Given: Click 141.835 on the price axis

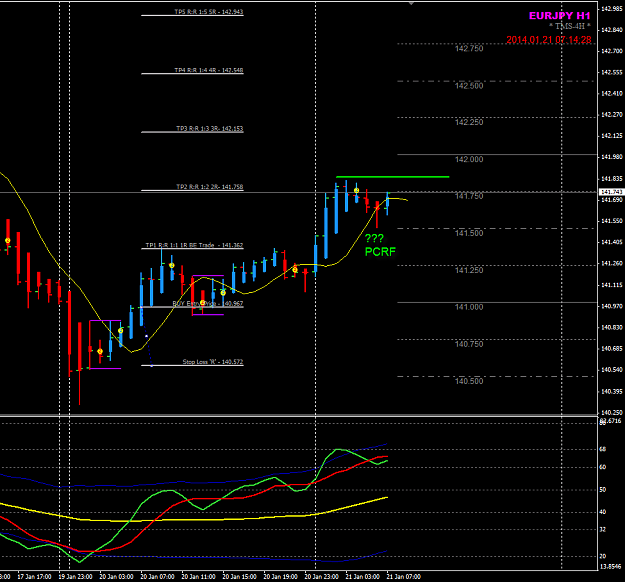Looking at the screenshot, I should (612, 179).
